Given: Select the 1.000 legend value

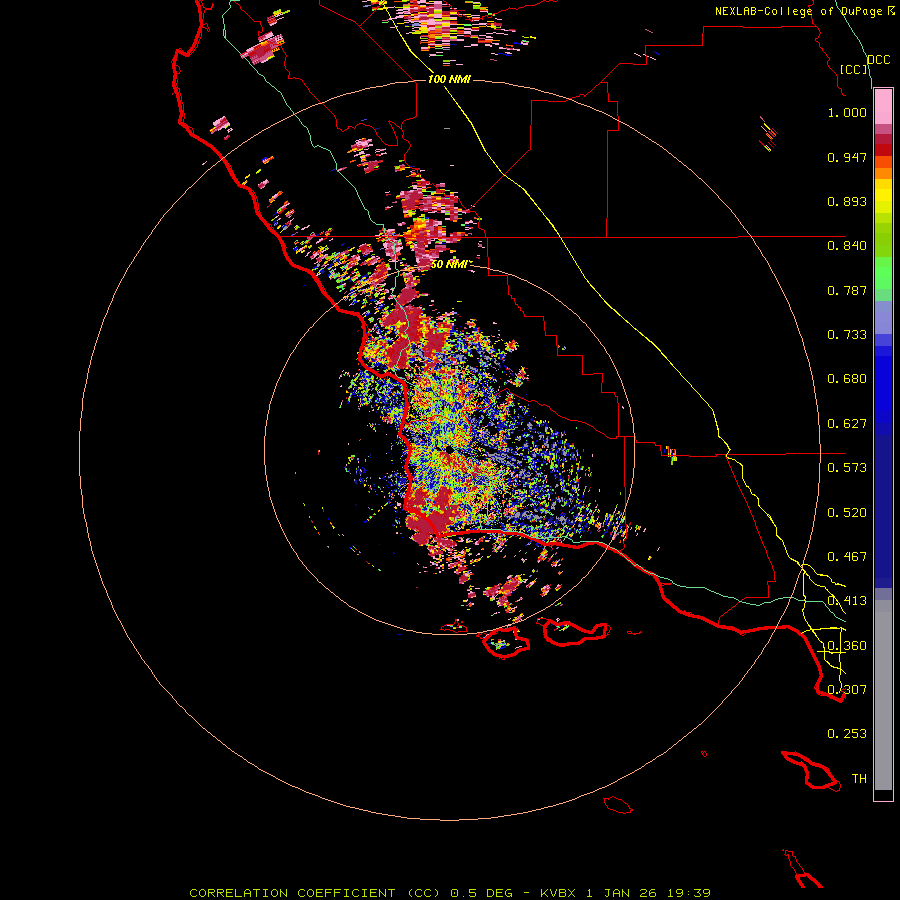Looking at the screenshot, I should click(x=847, y=112).
